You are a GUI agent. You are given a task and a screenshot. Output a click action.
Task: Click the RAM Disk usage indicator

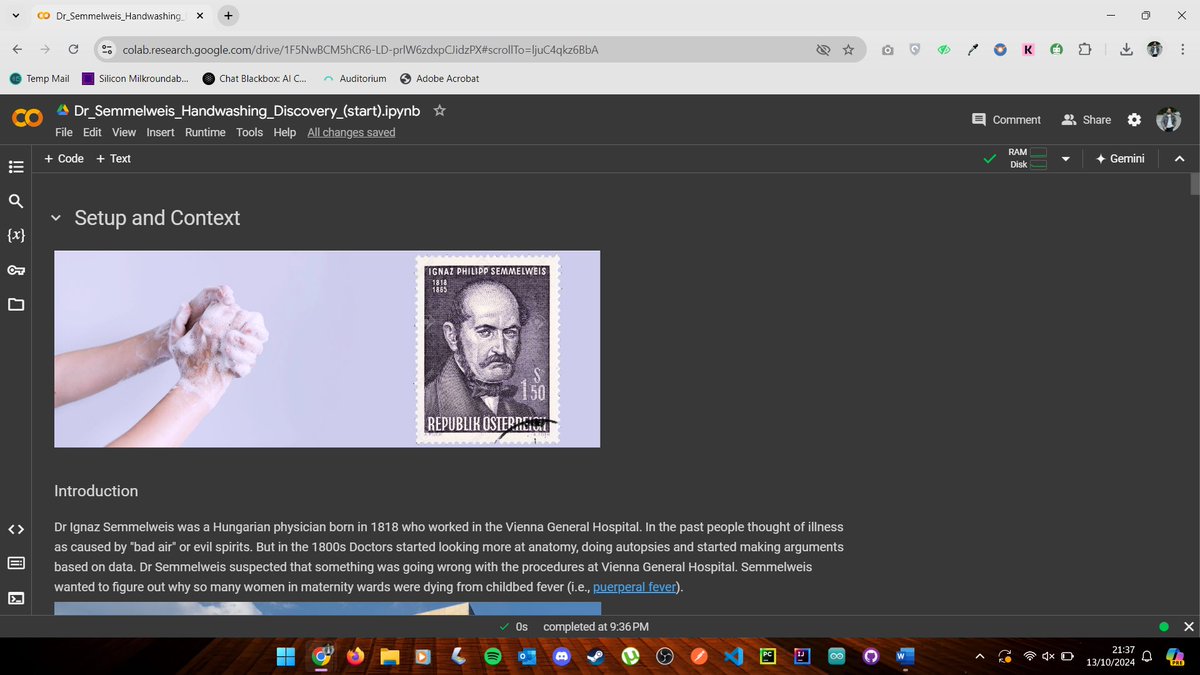click(1027, 159)
